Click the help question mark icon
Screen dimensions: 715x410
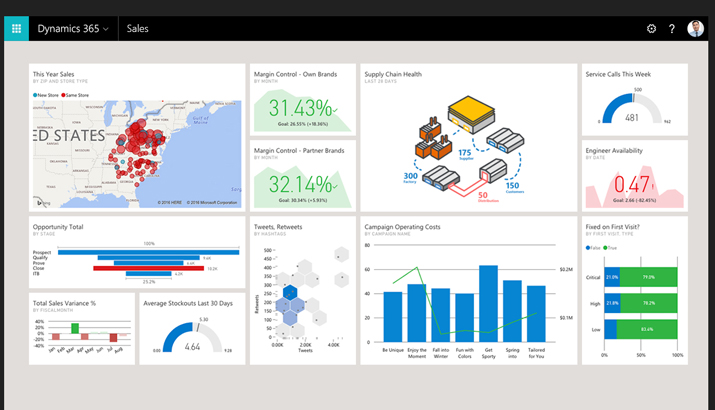pos(672,29)
